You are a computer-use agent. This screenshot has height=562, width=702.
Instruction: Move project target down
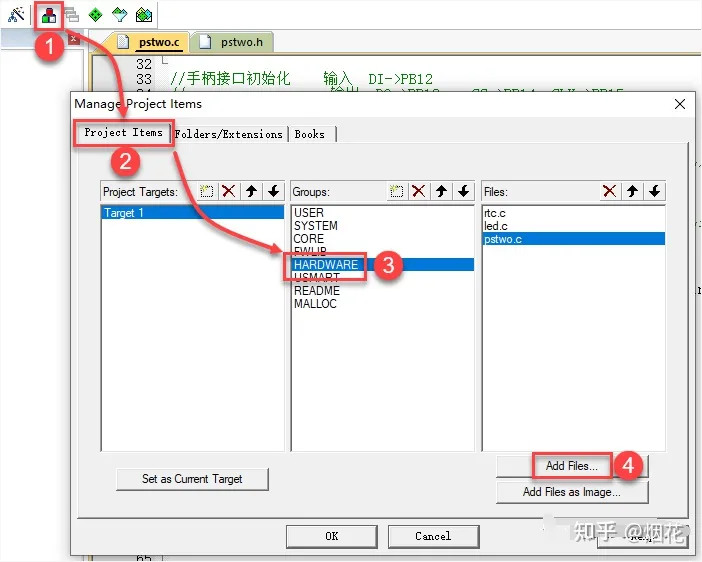274,192
